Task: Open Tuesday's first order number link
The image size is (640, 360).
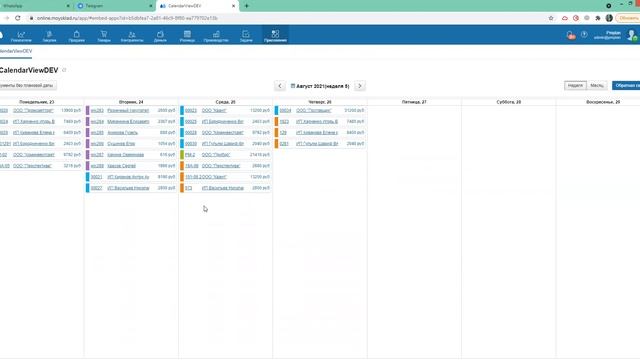Action: click(x=97, y=111)
